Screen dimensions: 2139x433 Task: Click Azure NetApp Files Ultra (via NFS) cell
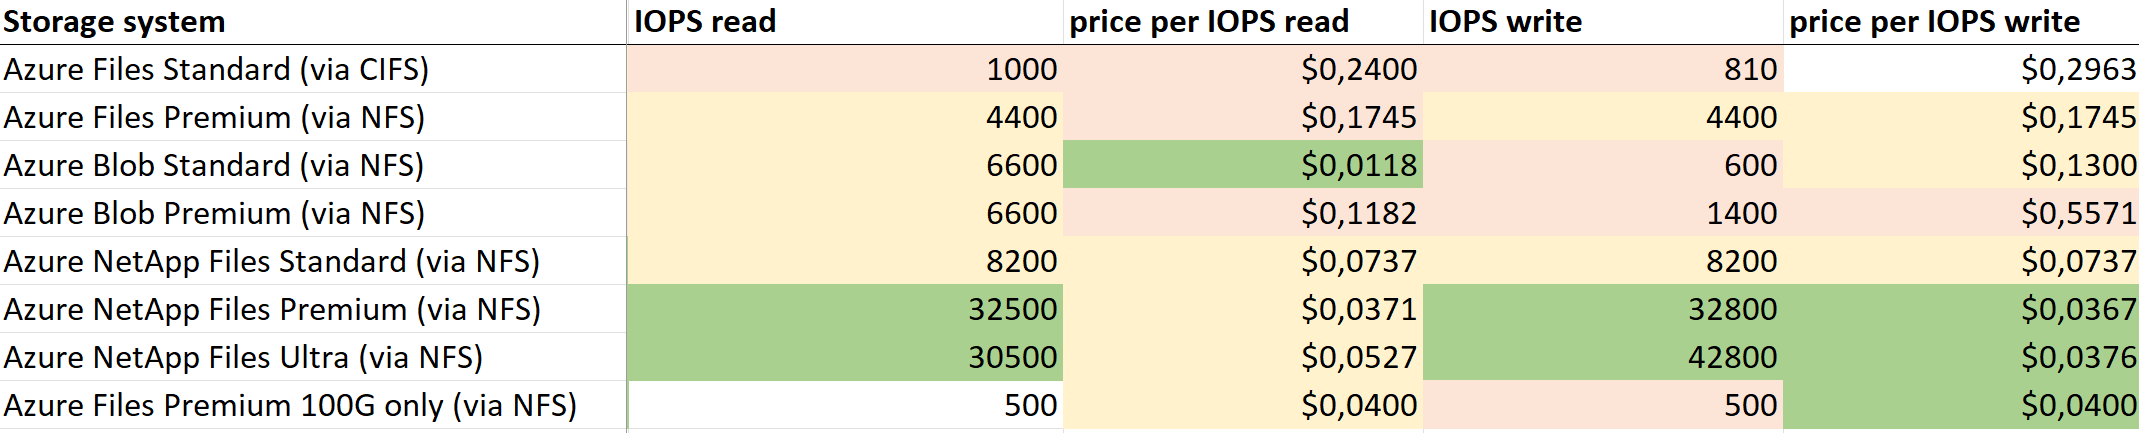[313, 357]
